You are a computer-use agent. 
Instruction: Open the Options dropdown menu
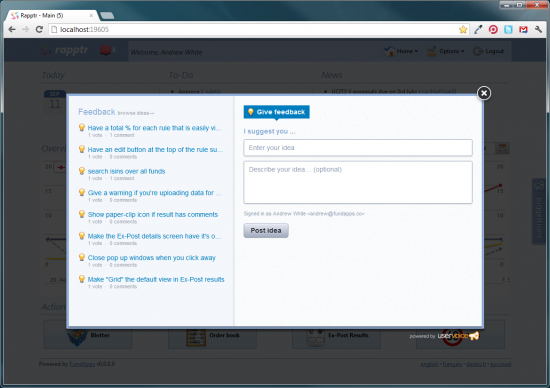pos(445,51)
